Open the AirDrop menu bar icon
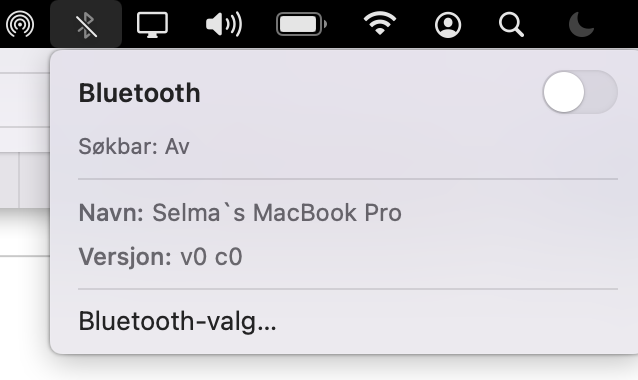 [x=20, y=24]
